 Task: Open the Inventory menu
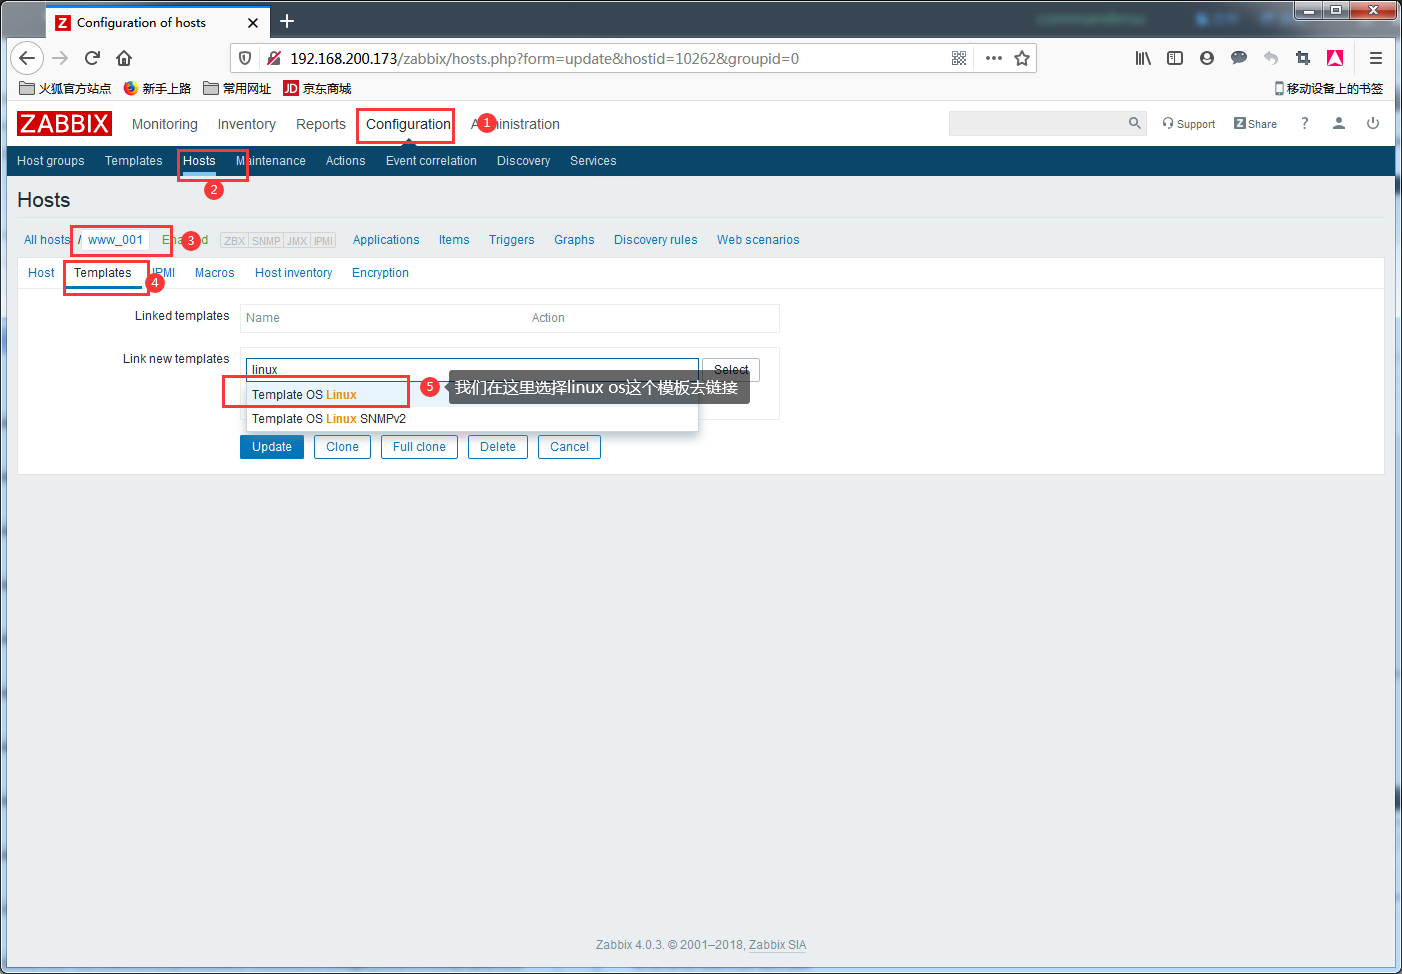click(247, 124)
